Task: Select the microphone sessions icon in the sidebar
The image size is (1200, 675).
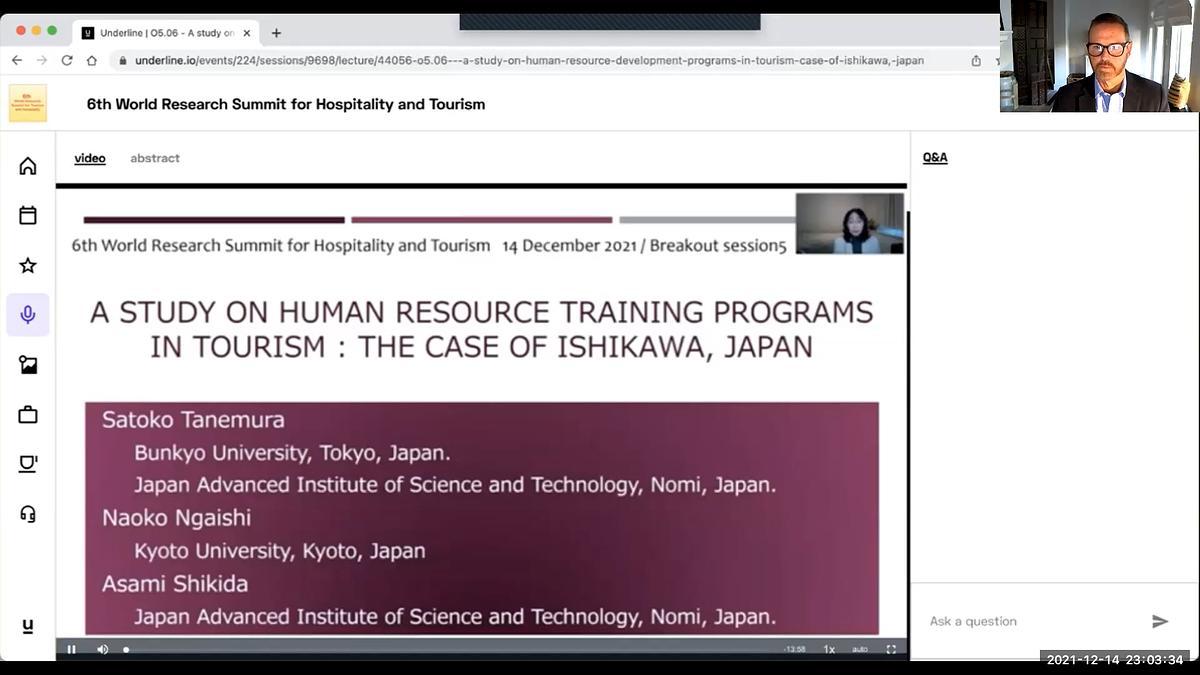Action: pyautogui.click(x=28, y=315)
